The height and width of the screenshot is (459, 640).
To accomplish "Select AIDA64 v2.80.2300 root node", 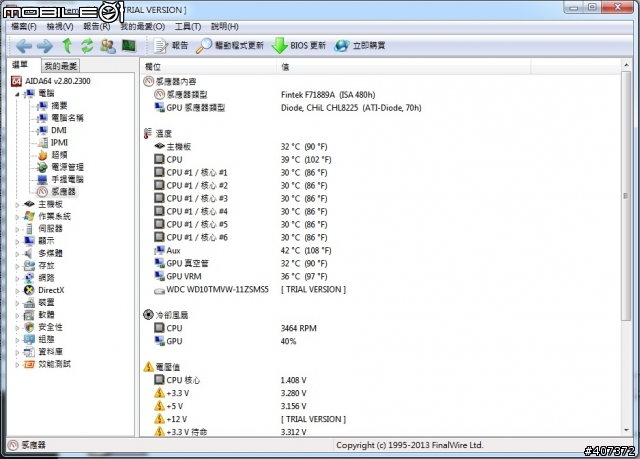I will pyautogui.click(x=51, y=81).
